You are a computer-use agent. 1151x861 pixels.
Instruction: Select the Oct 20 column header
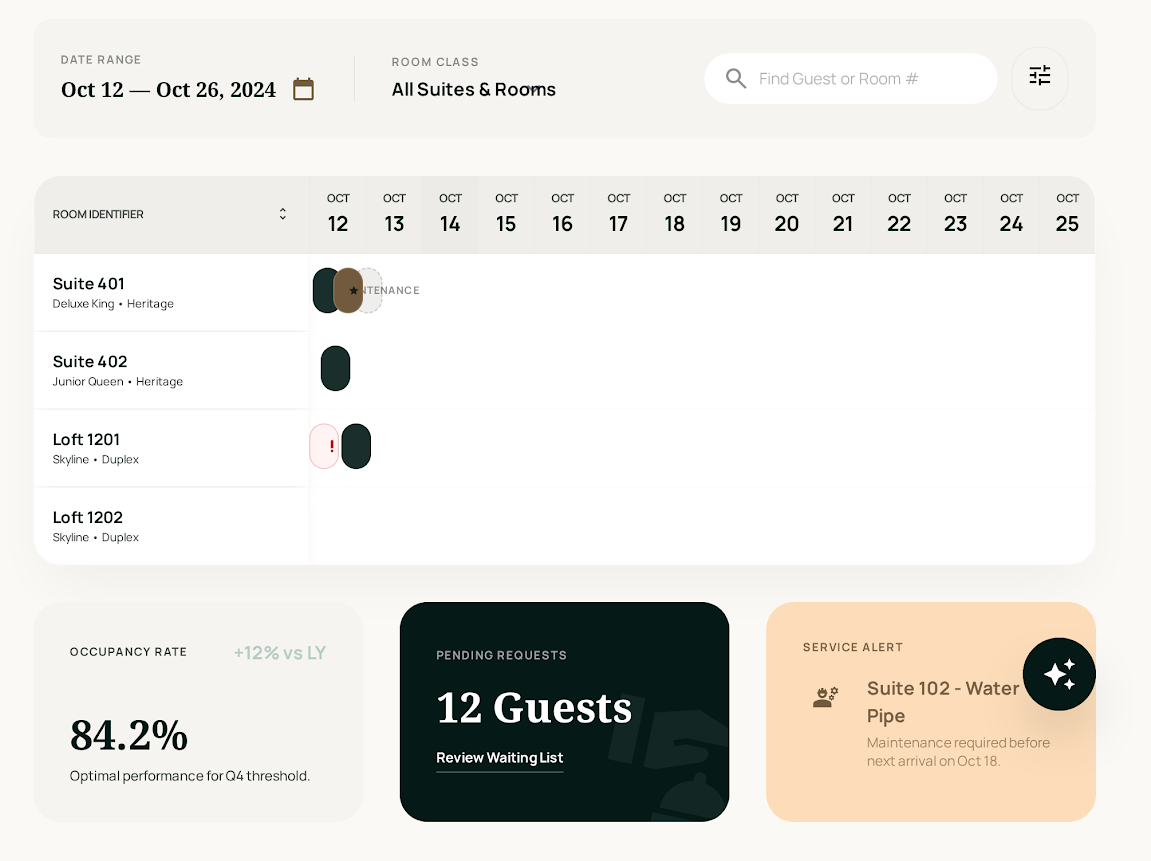pyautogui.click(x=787, y=214)
